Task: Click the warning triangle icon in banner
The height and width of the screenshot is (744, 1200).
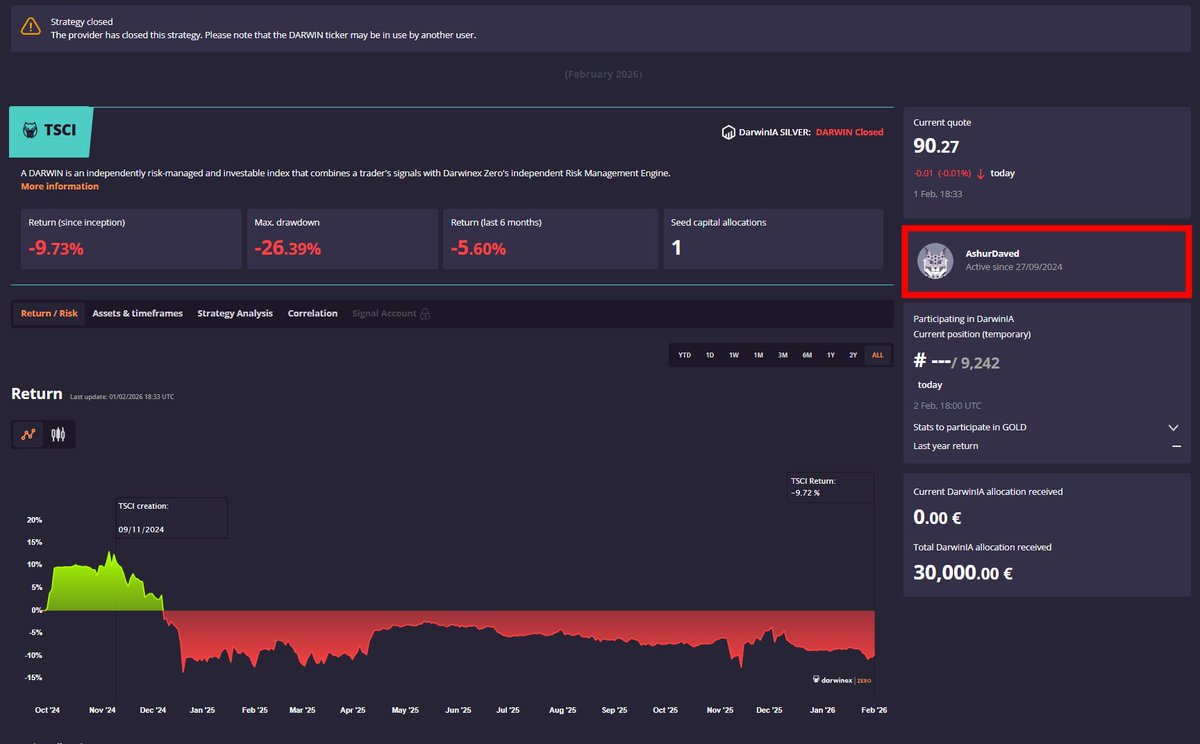Action: [31, 28]
